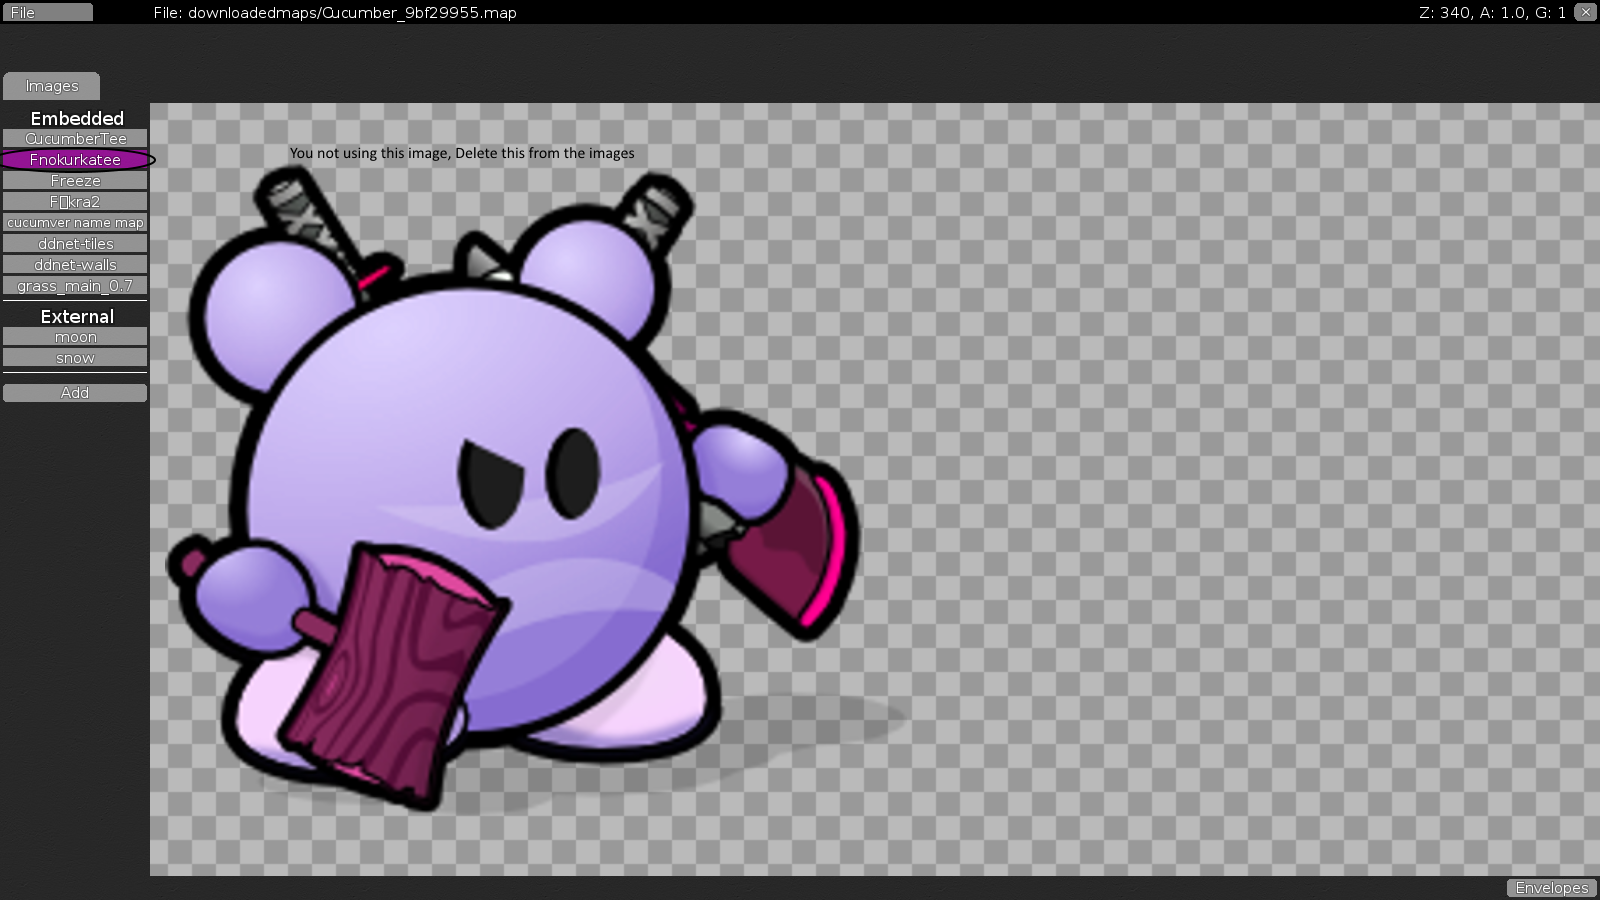The width and height of the screenshot is (1600, 900).
Task: Click the unused image warning text
Action: point(461,153)
